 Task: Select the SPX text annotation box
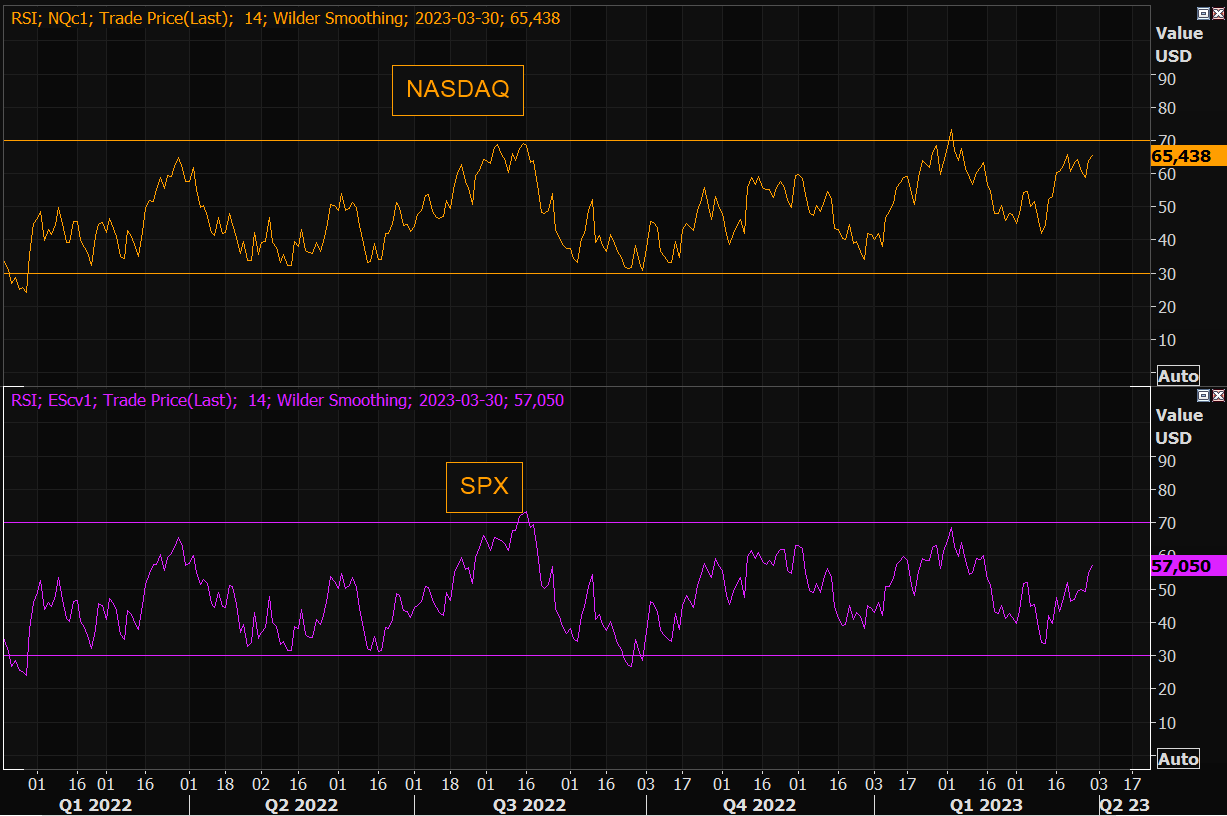coord(484,487)
